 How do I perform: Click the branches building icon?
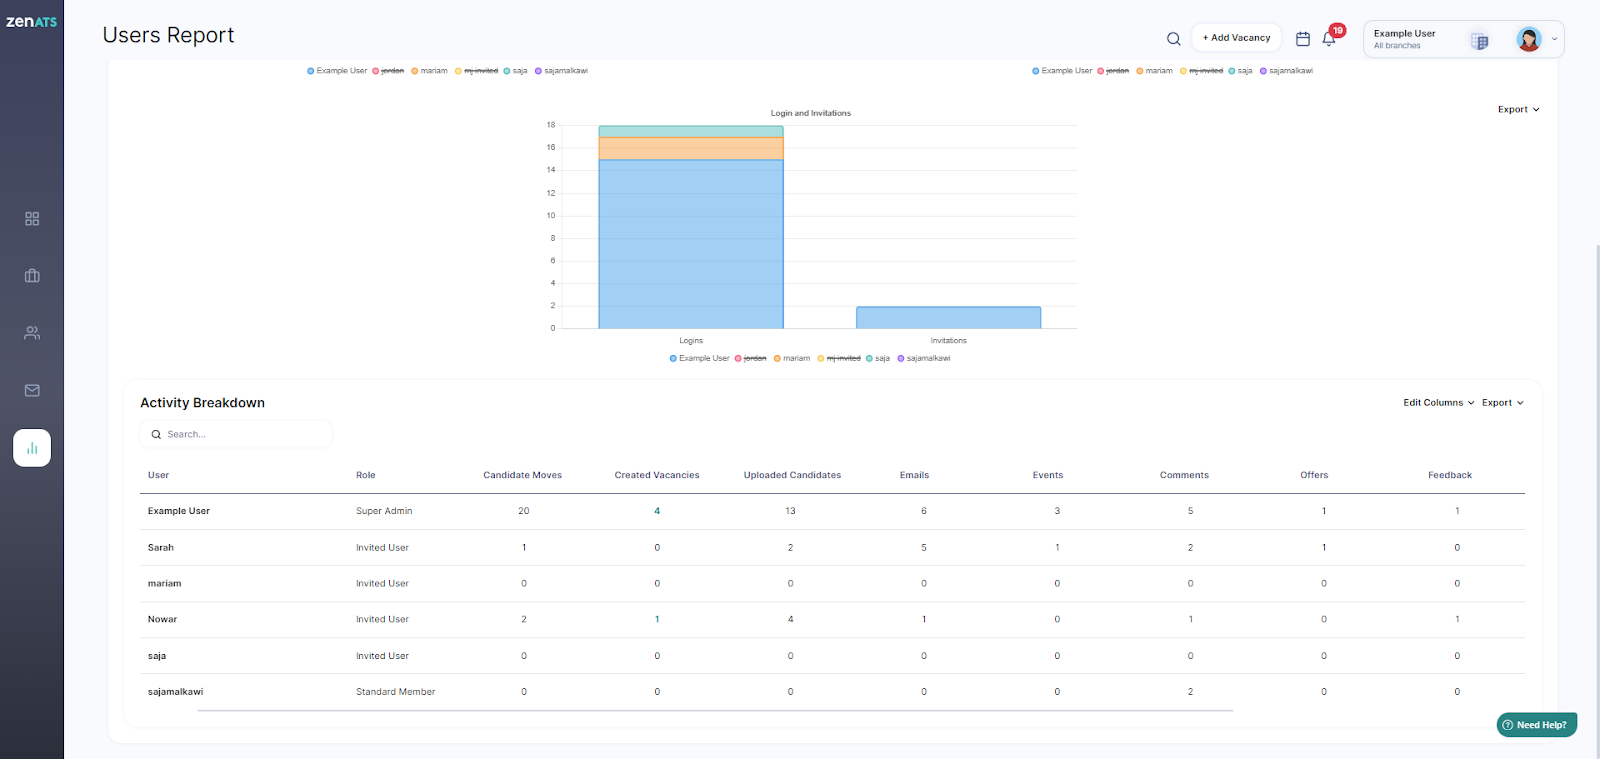click(1479, 41)
